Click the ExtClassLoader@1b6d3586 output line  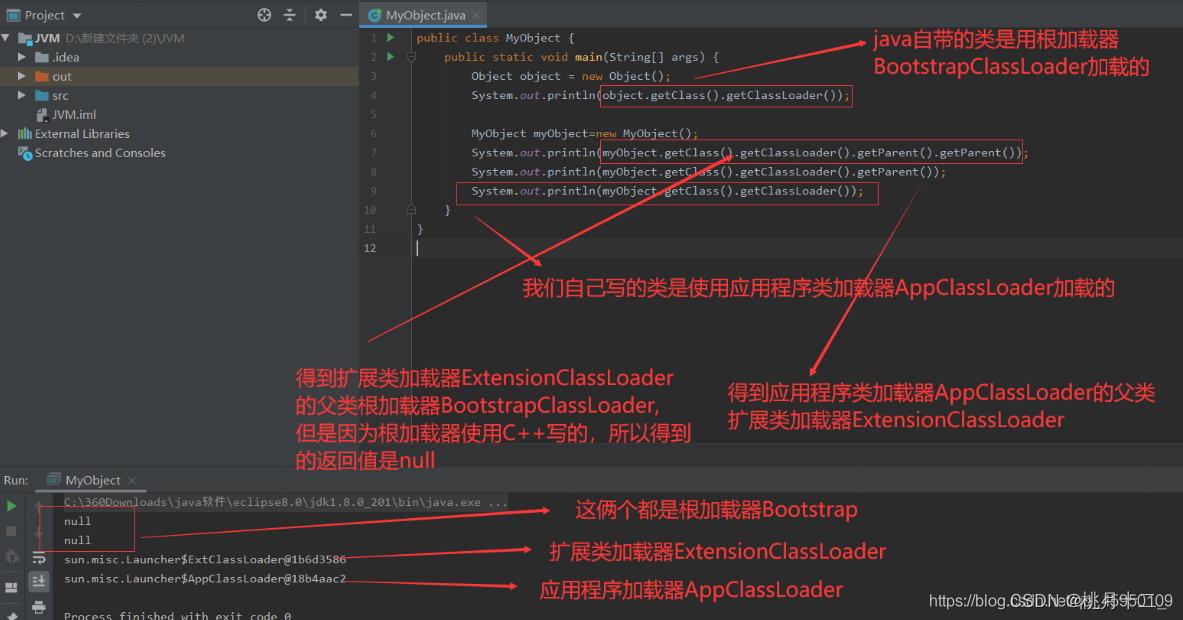pyautogui.click(x=205, y=560)
